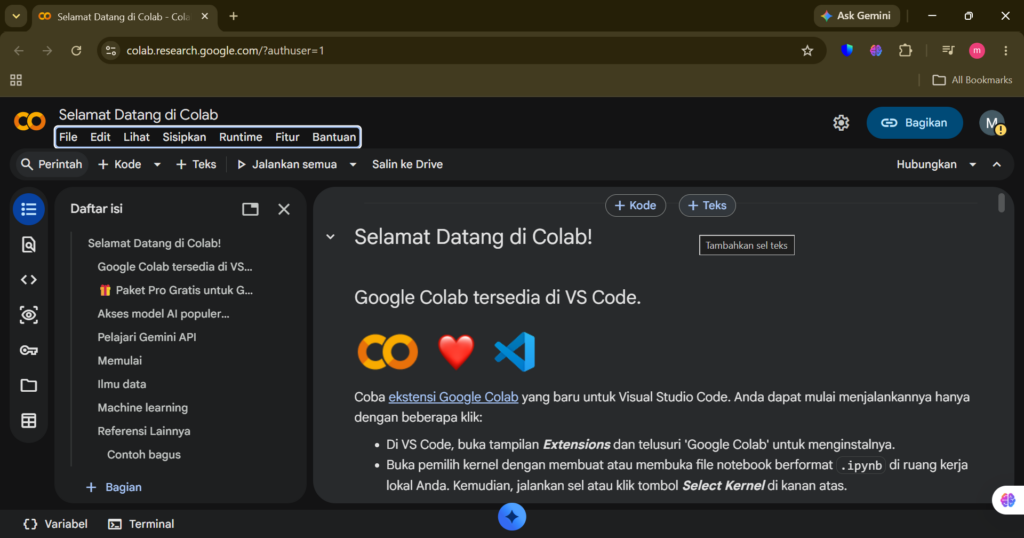Open the Runtime menu
Screen dimensions: 1024x538
coord(240,137)
